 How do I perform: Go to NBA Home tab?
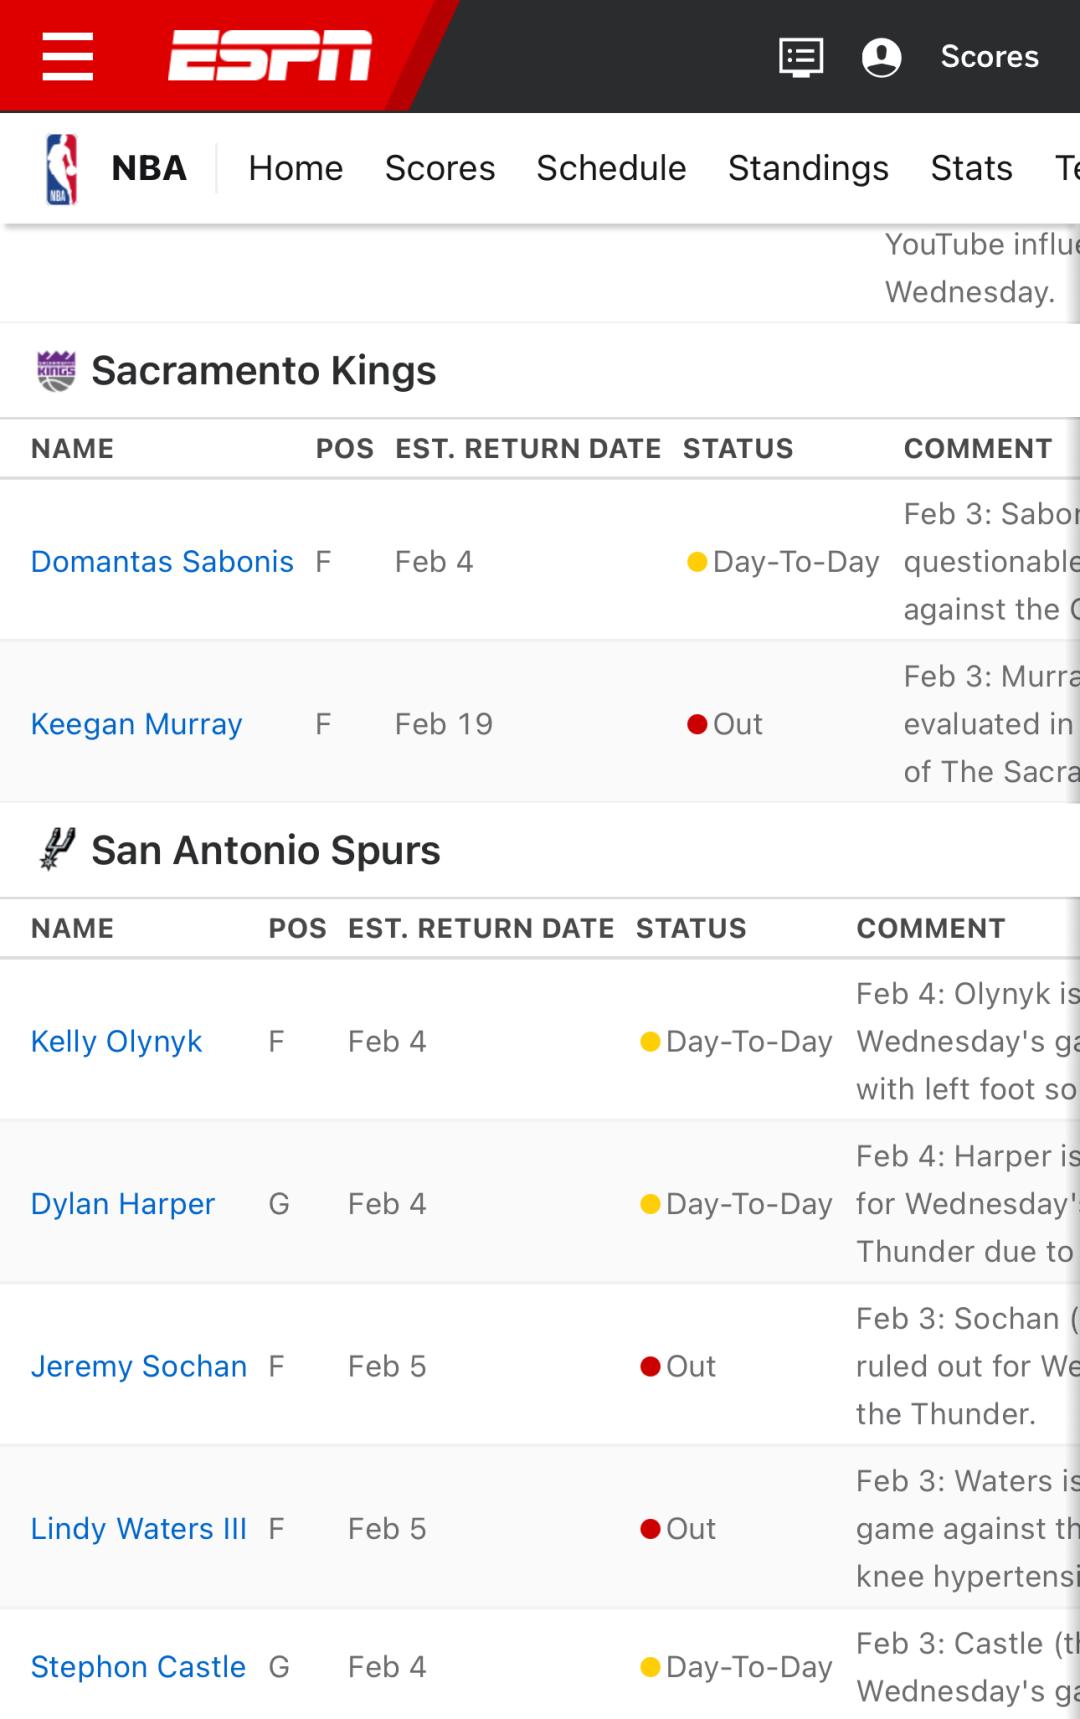click(295, 168)
